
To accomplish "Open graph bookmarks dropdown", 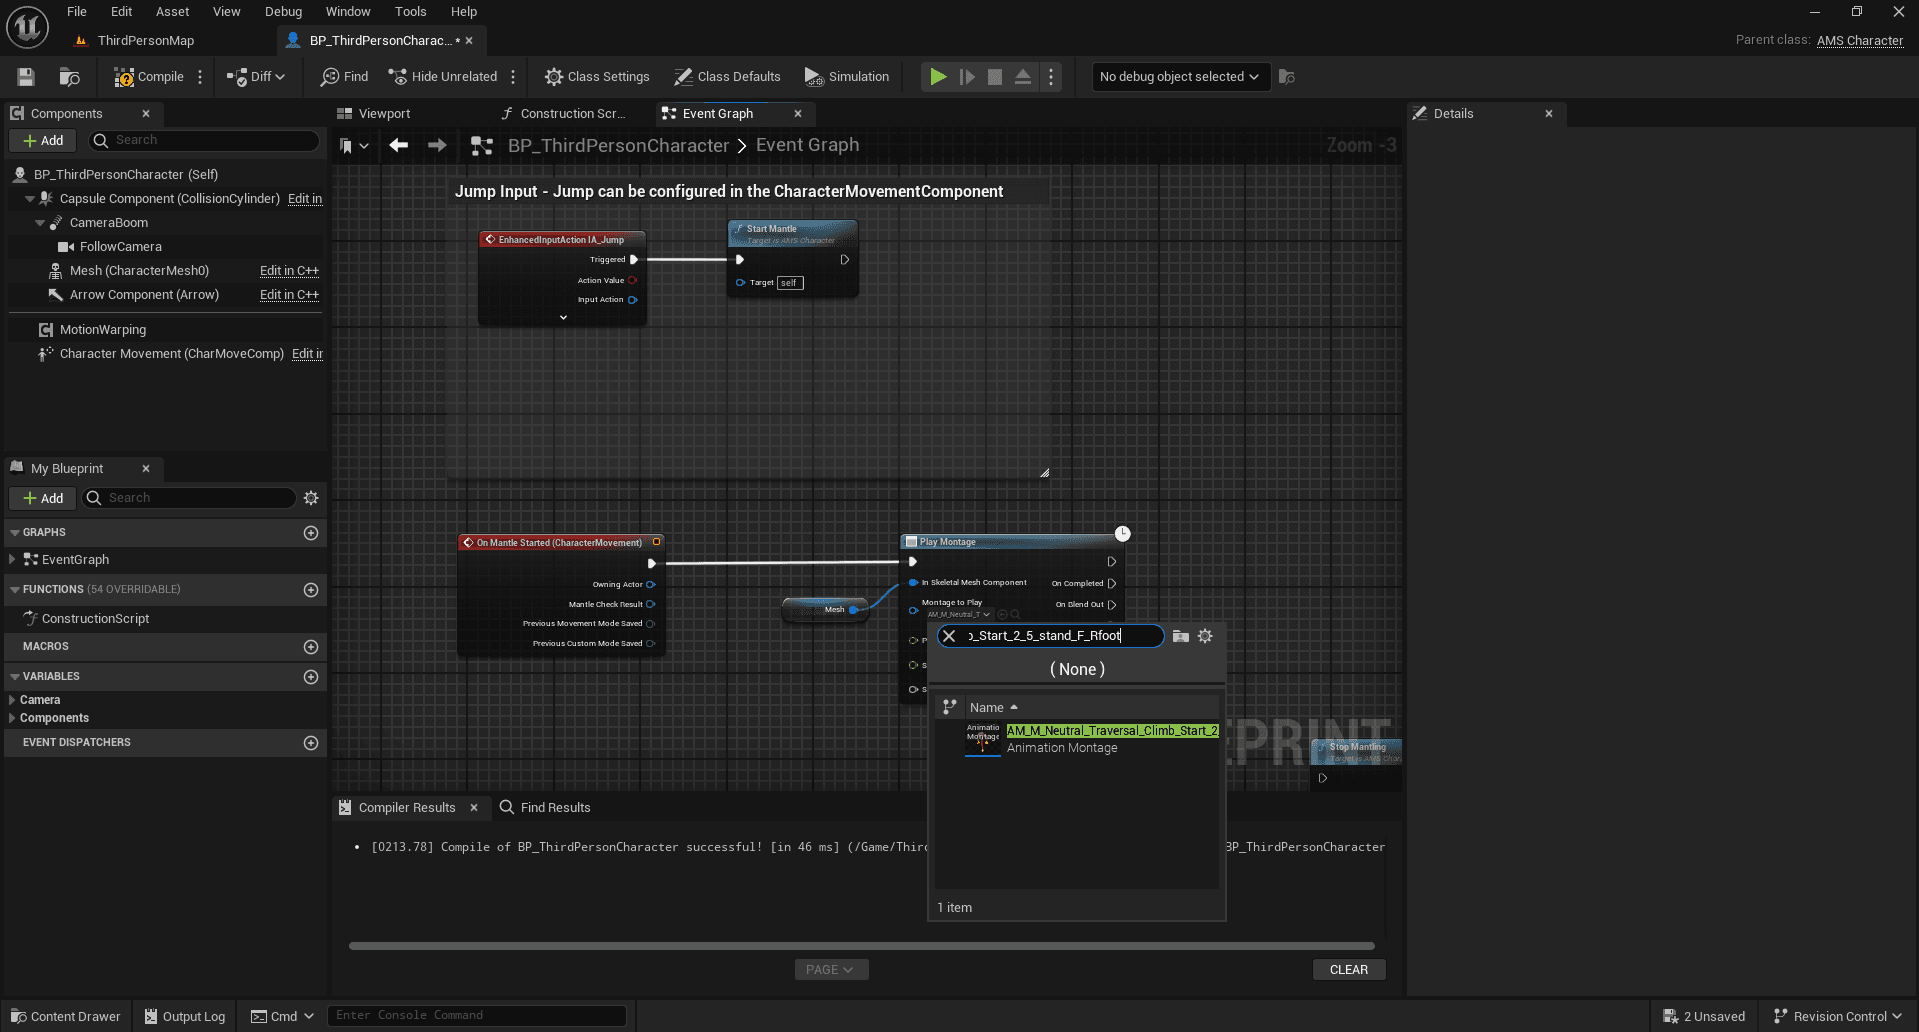I will tap(353, 146).
